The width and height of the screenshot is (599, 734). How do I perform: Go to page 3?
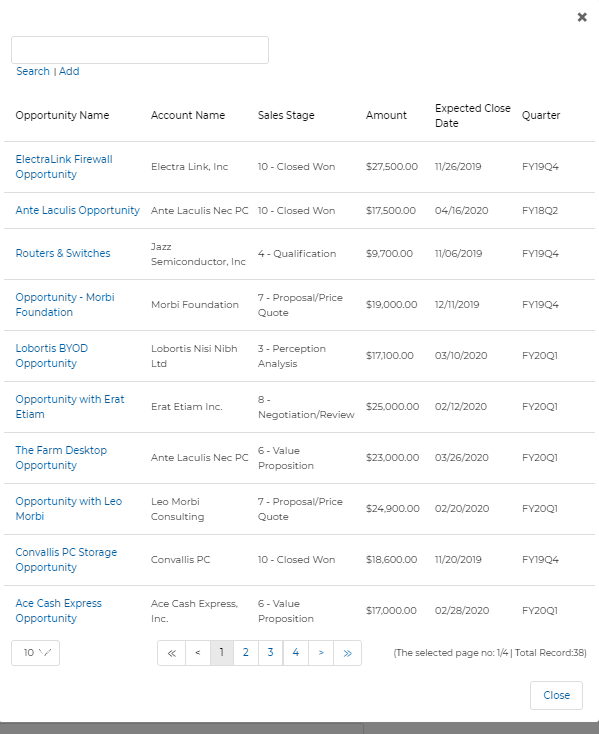(x=270, y=653)
